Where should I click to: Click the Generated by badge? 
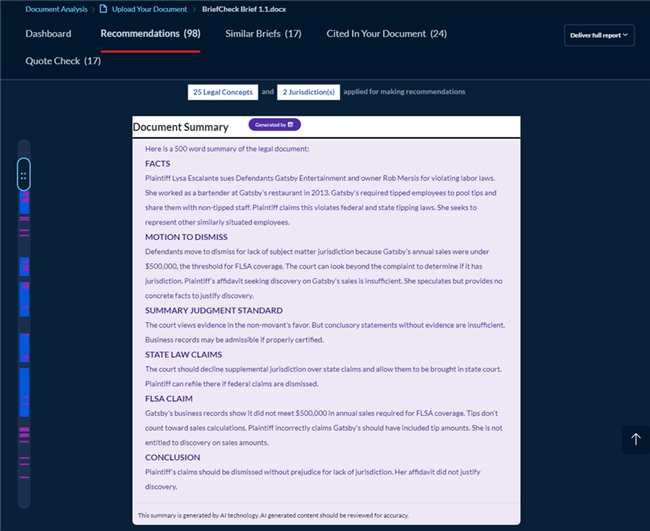pyautogui.click(x=274, y=124)
